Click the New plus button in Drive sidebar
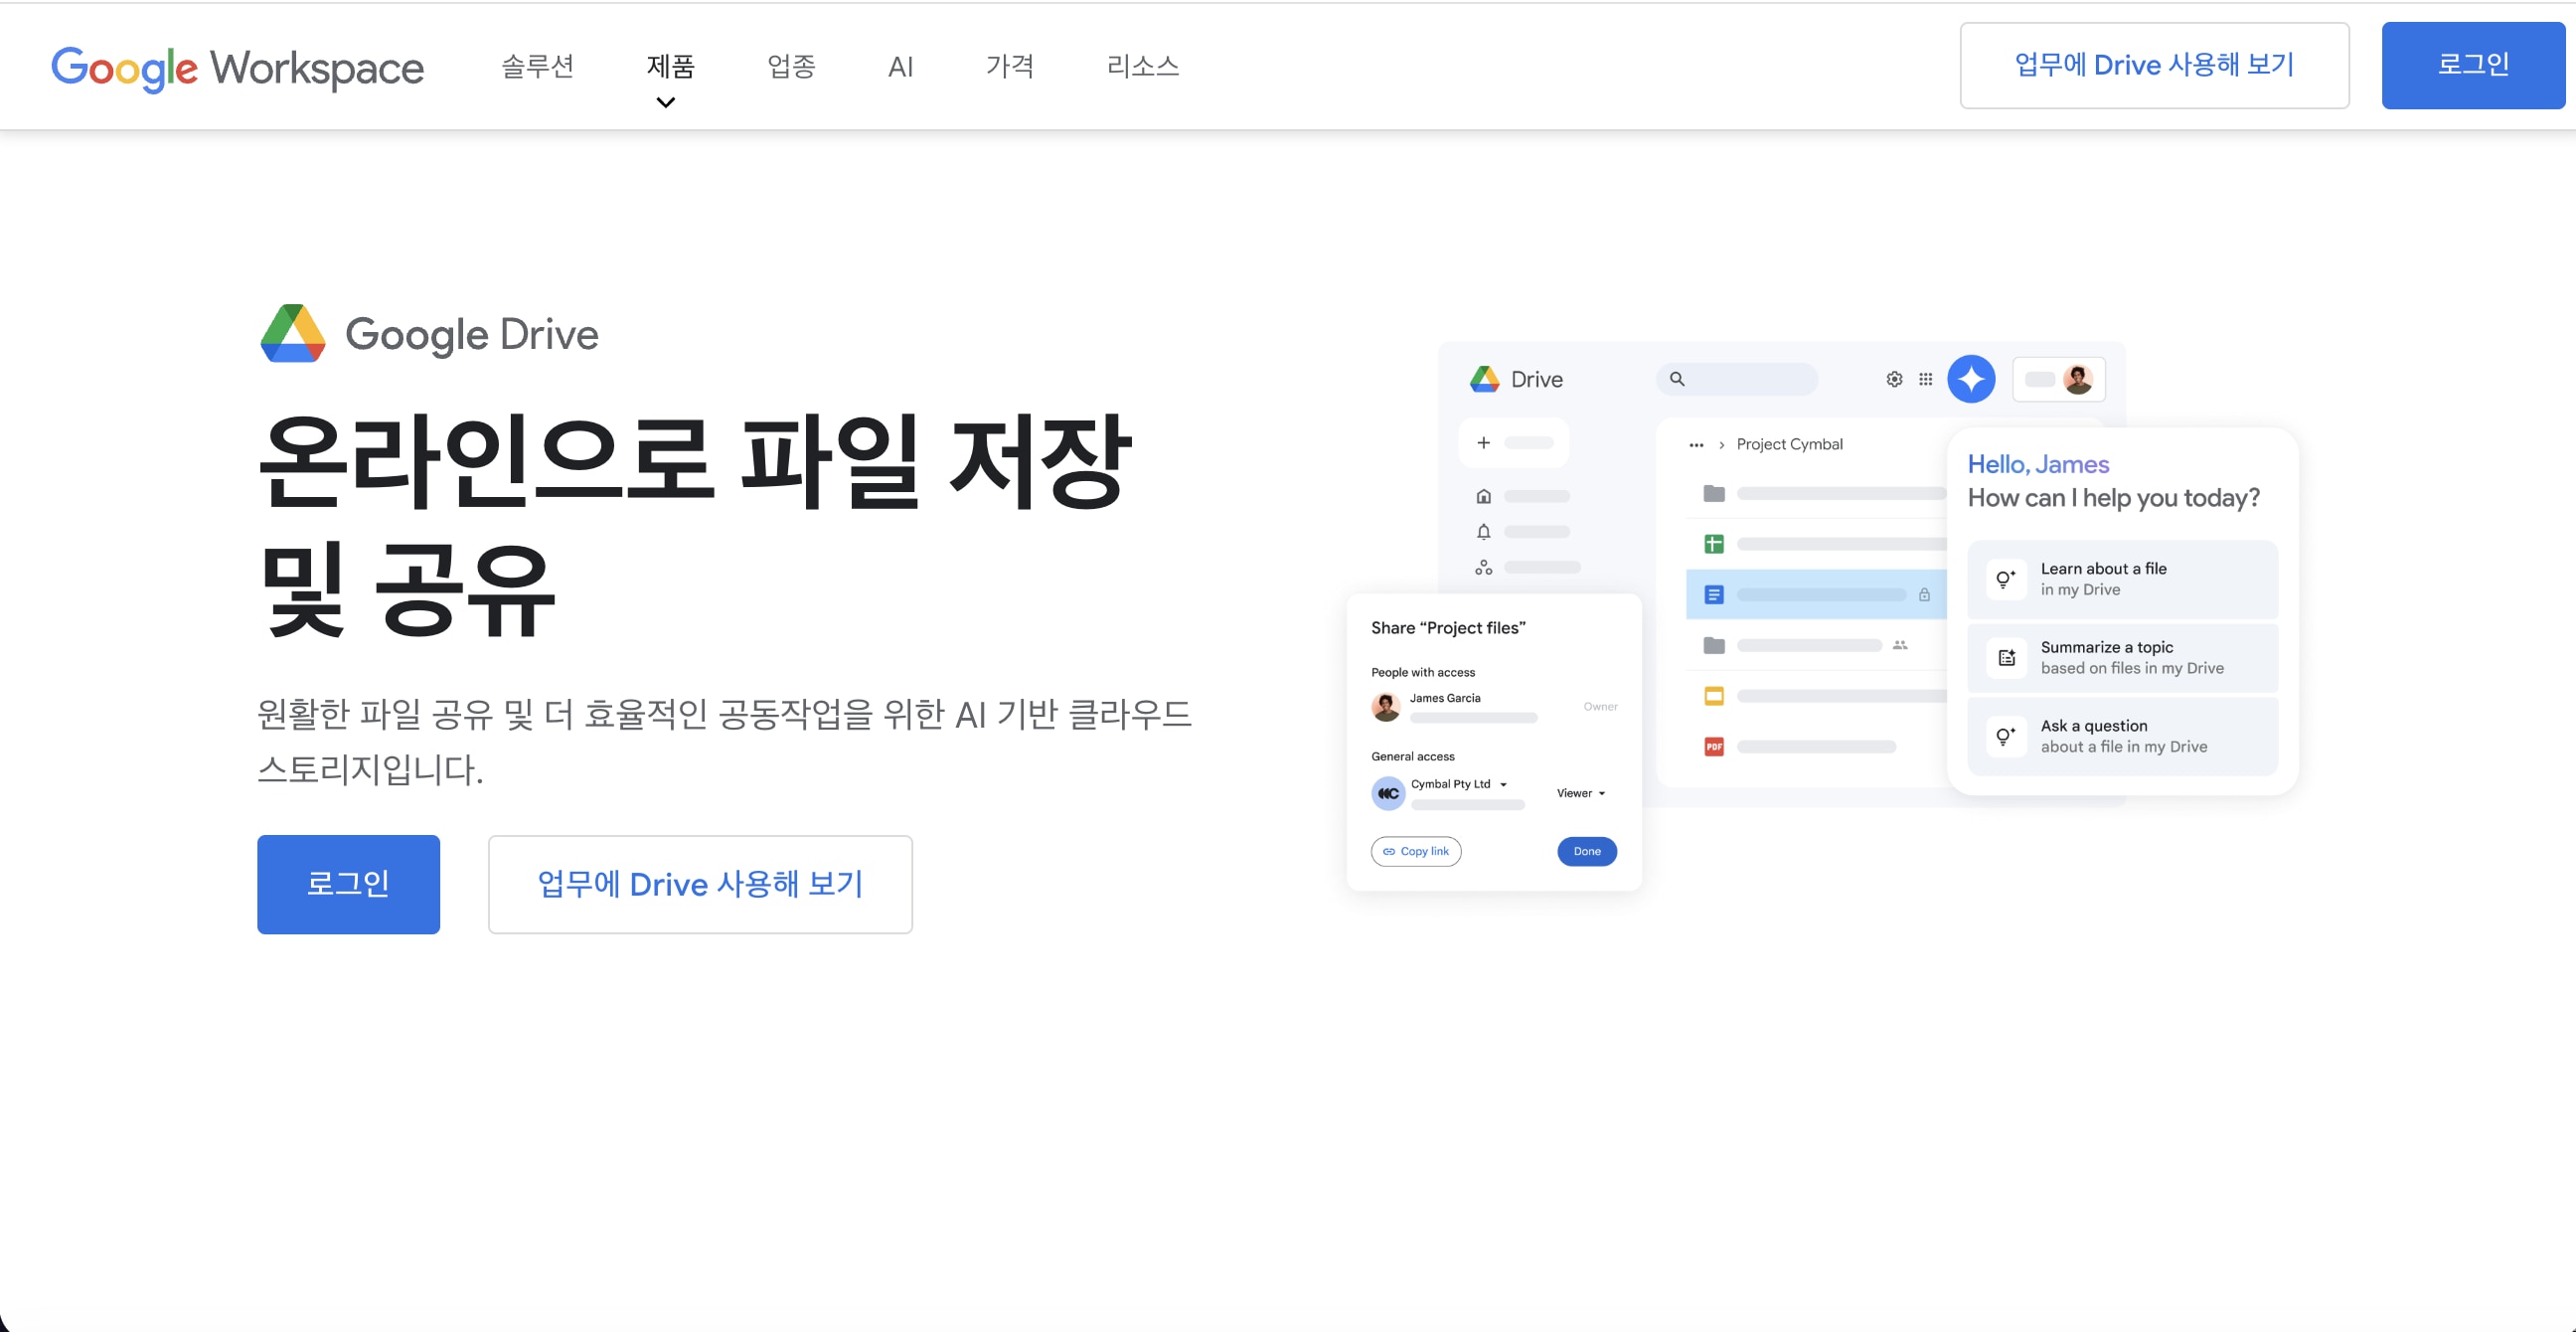Screen dimensions: 2576x1332 [x=1484, y=441]
